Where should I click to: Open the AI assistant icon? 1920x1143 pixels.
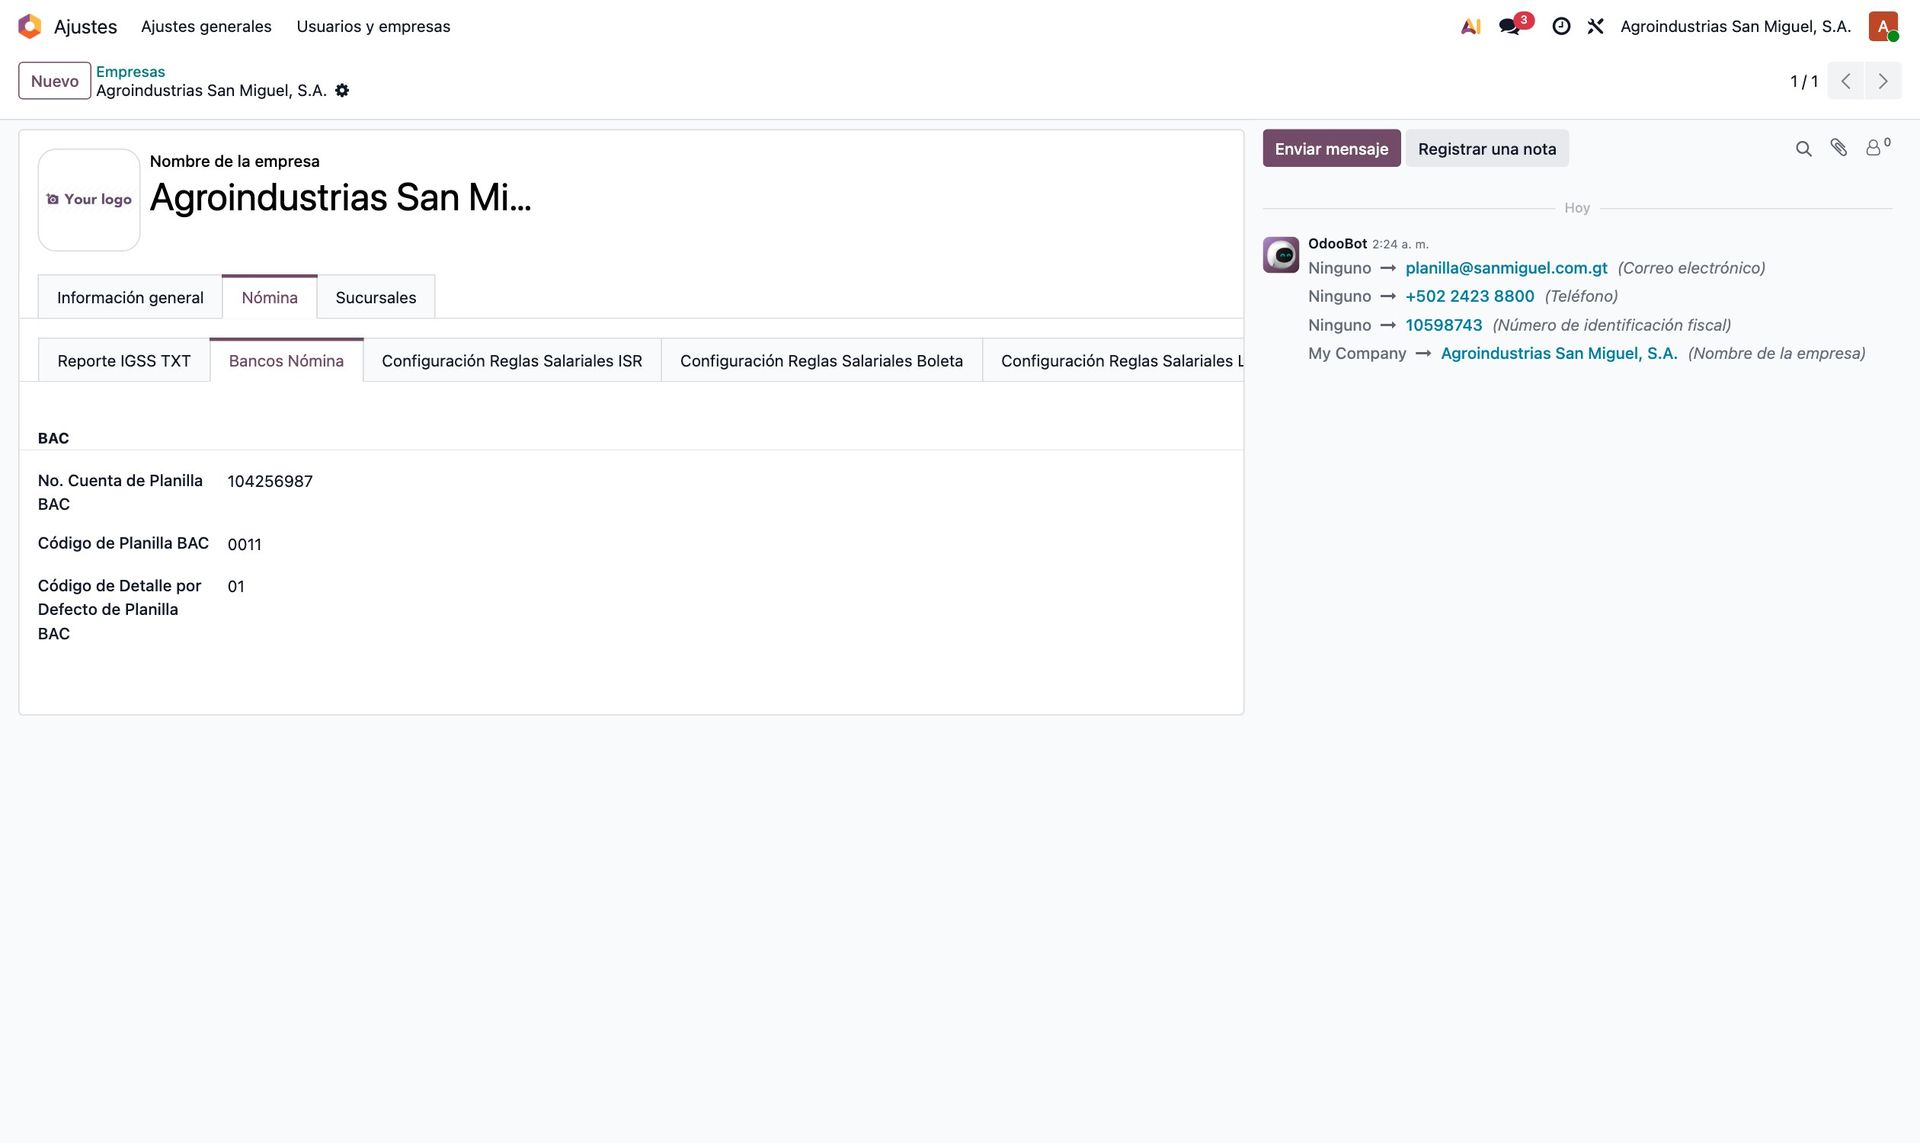tap(1470, 26)
